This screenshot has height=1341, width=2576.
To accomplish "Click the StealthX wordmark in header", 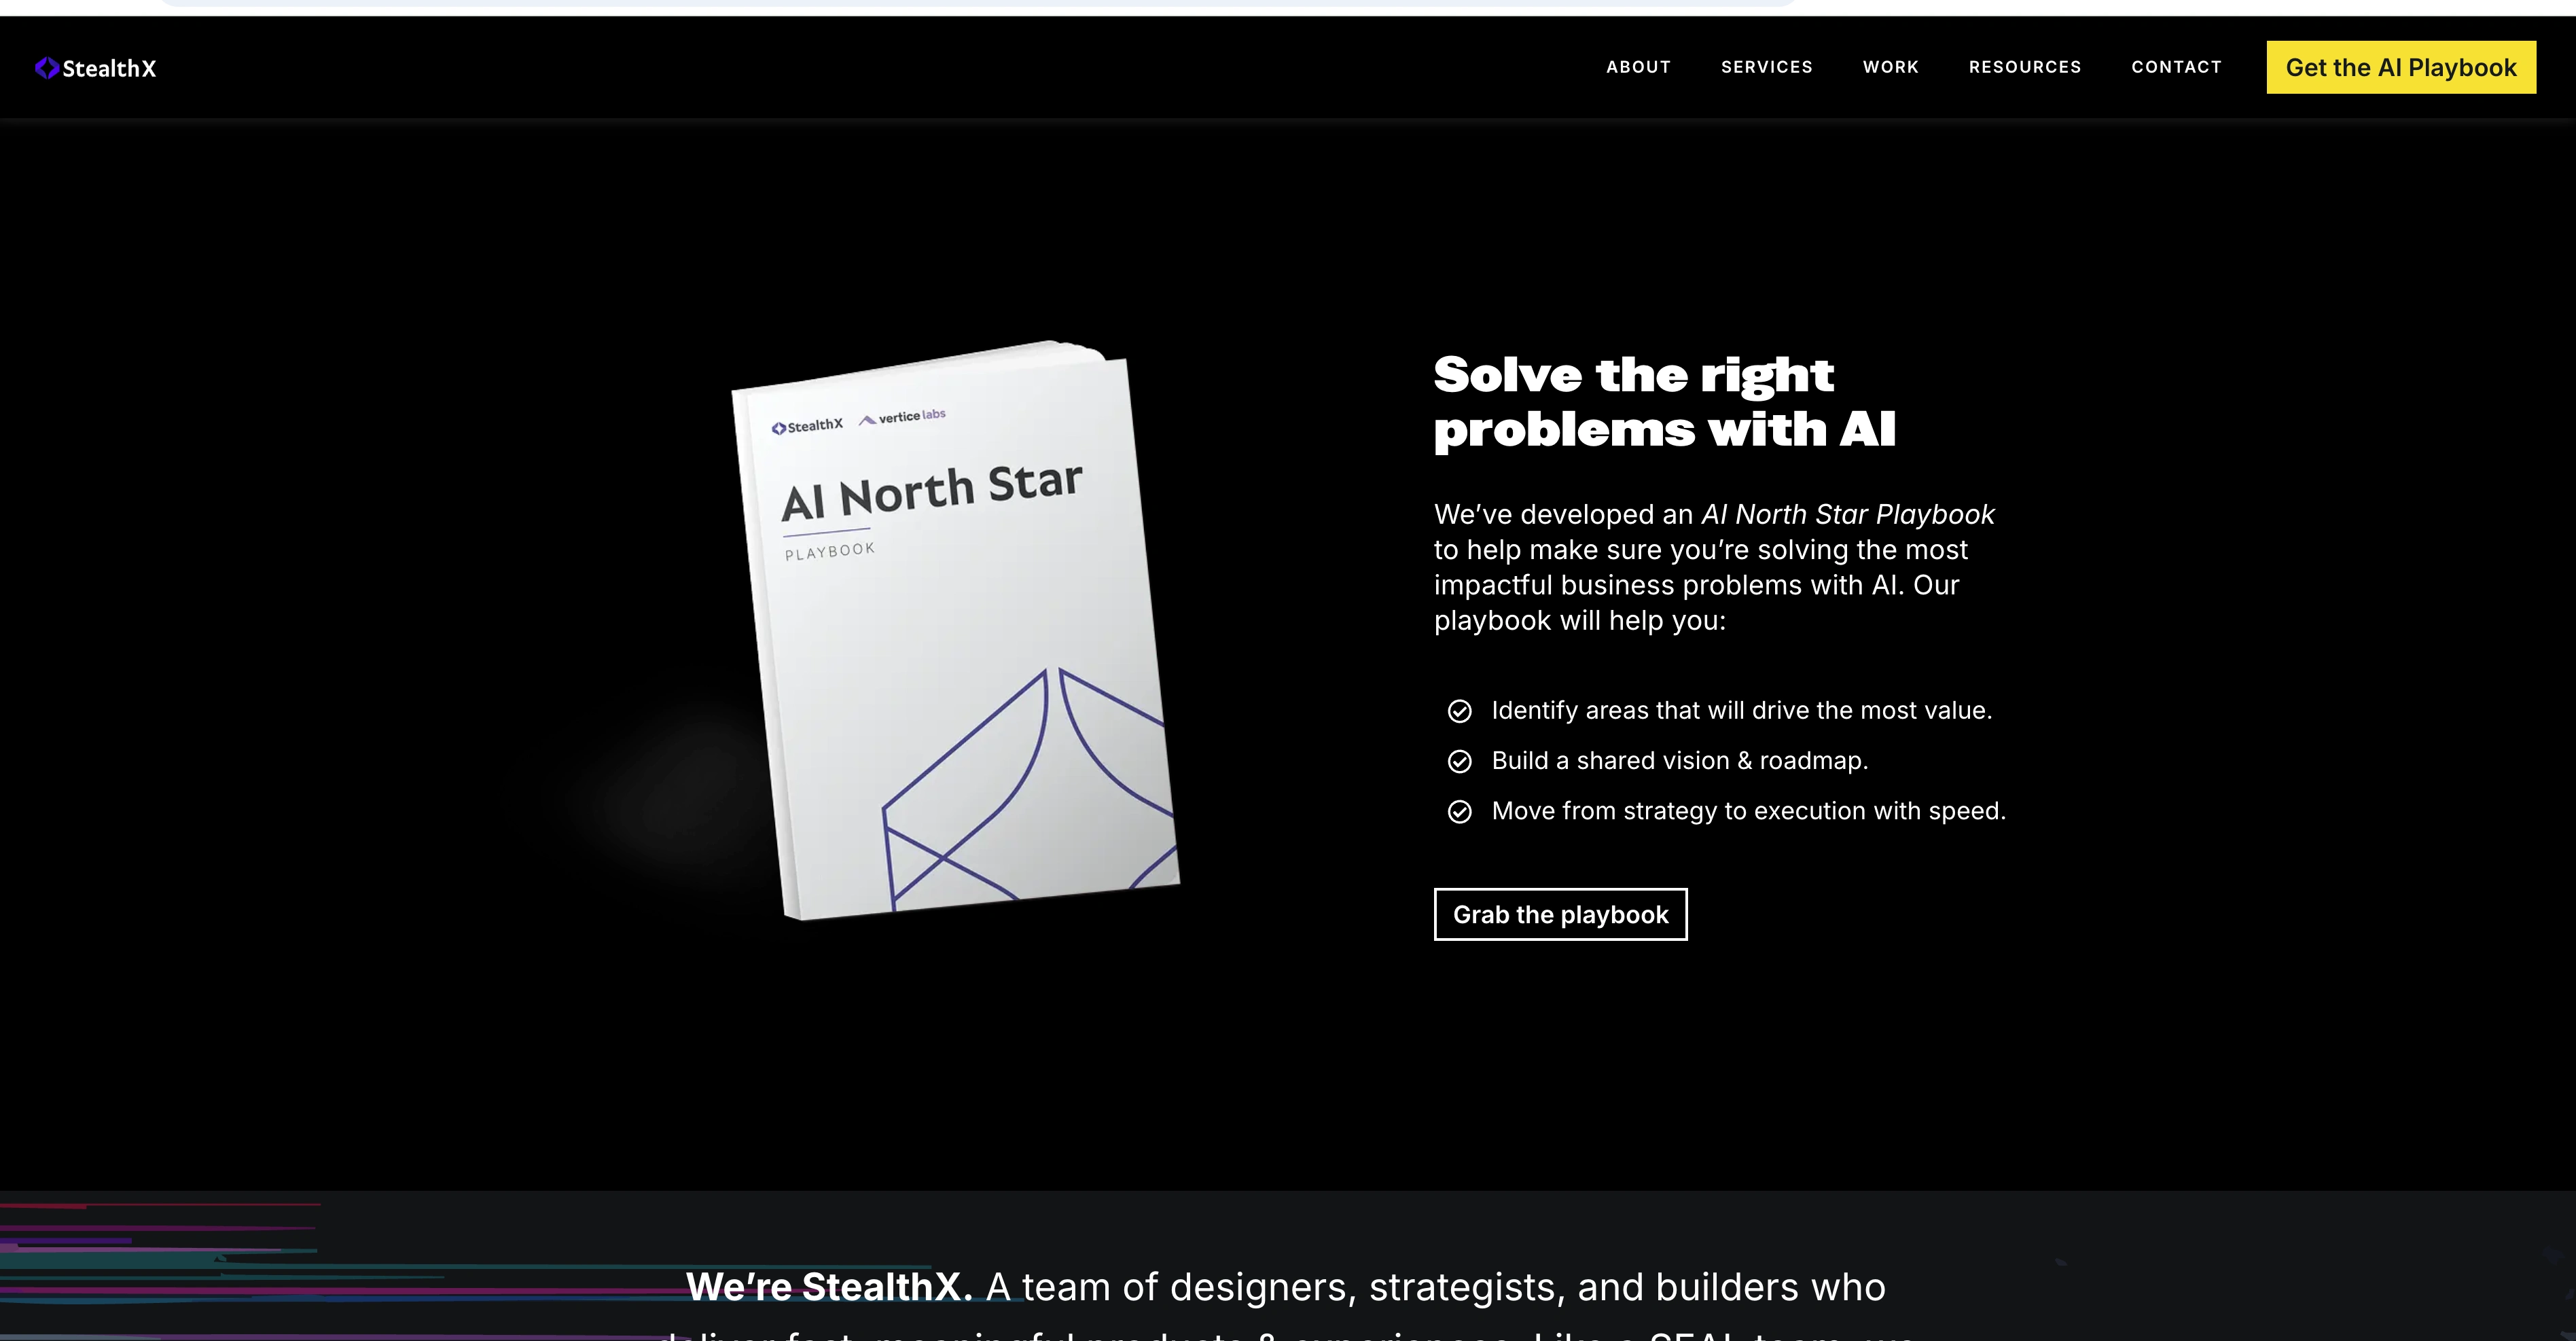I will (x=109, y=68).
